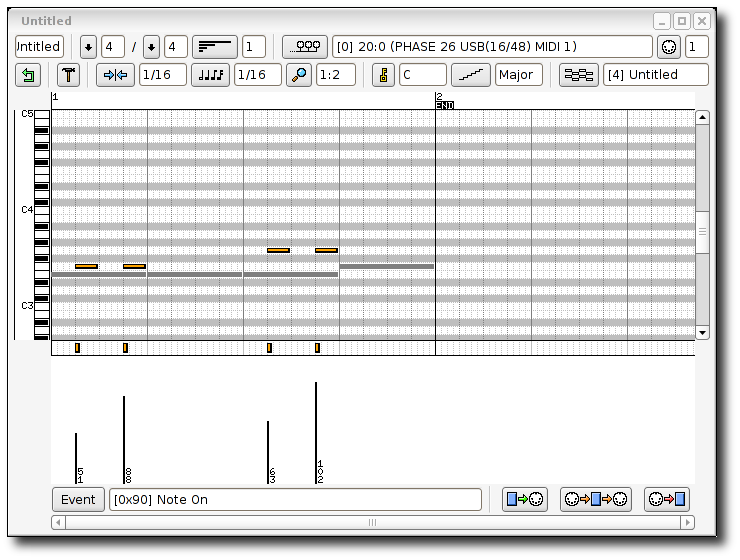
Task: Click the sequence length value 1
Action: tap(254, 47)
